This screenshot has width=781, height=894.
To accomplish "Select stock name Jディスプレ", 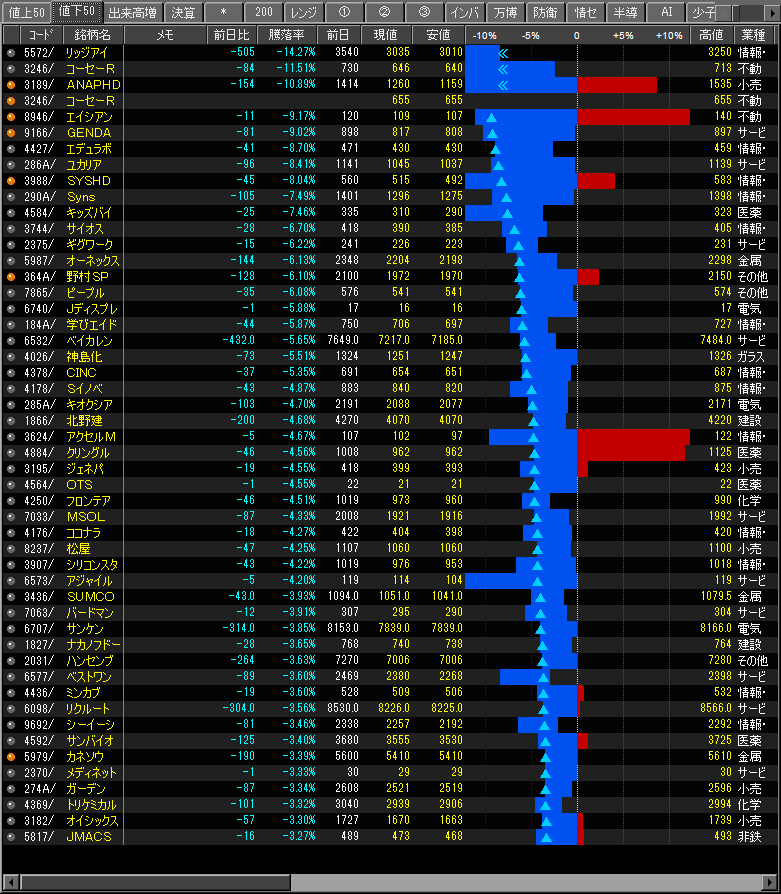I will click(x=92, y=308).
